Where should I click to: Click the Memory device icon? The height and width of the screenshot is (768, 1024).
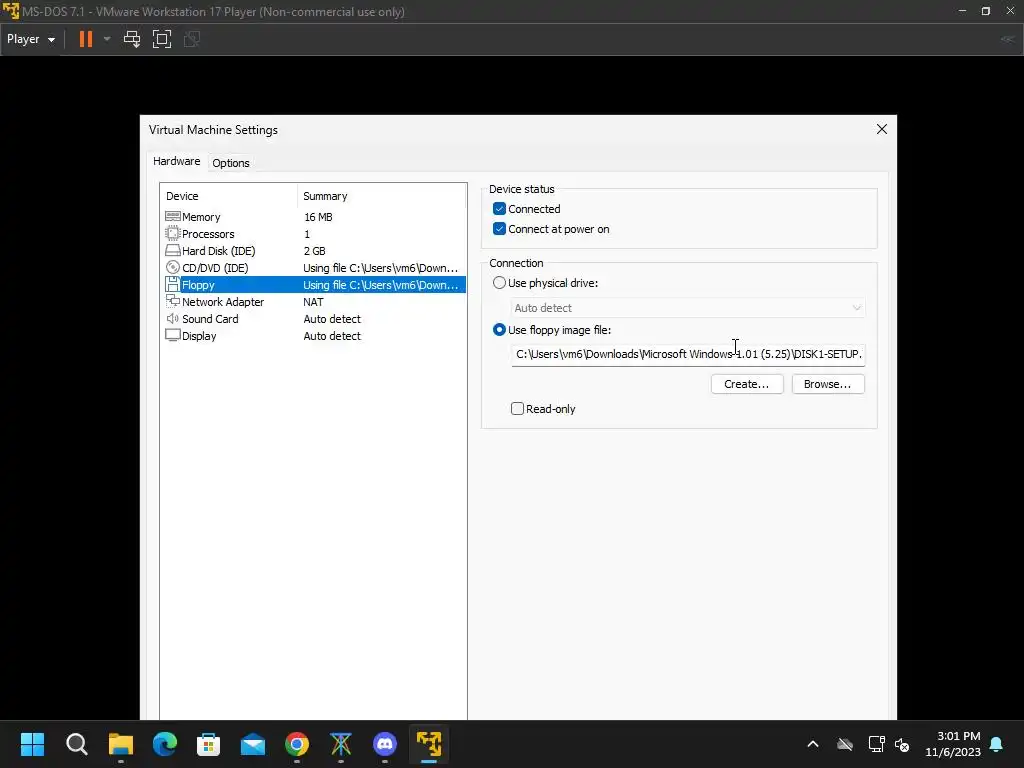click(172, 216)
